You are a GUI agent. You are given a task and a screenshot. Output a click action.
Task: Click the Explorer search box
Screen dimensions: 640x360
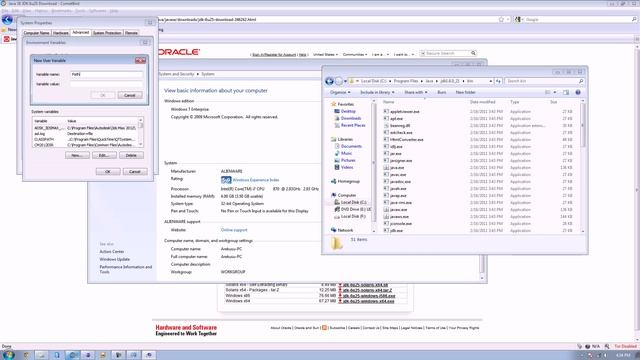click(x=544, y=81)
